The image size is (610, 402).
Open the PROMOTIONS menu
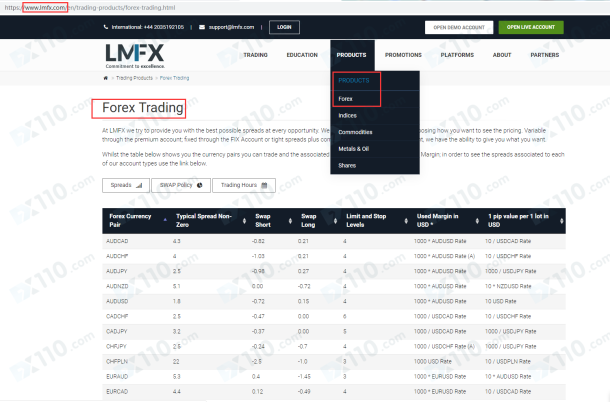click(403, 55)
